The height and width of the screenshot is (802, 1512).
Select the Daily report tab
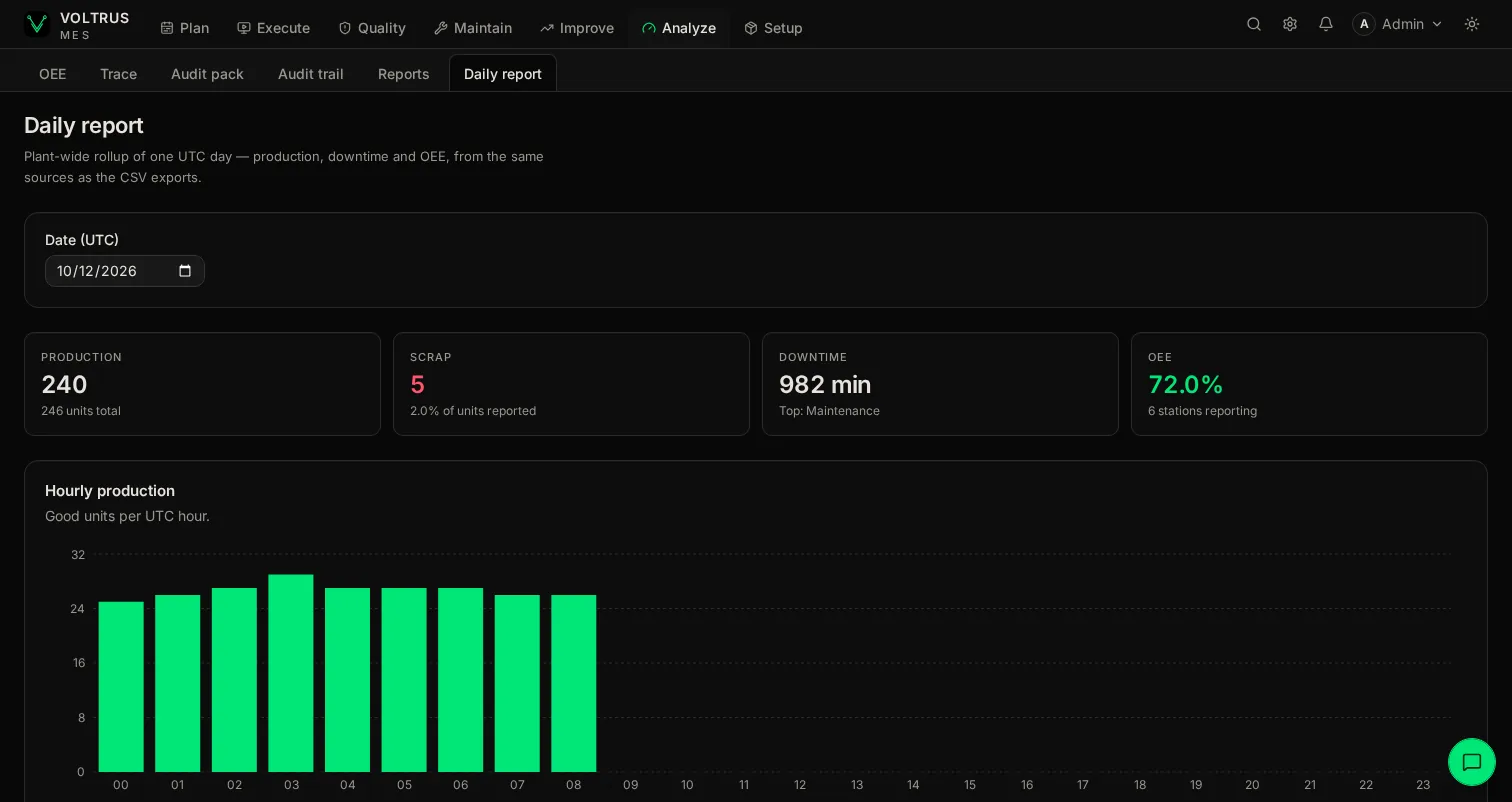point(503,74)
